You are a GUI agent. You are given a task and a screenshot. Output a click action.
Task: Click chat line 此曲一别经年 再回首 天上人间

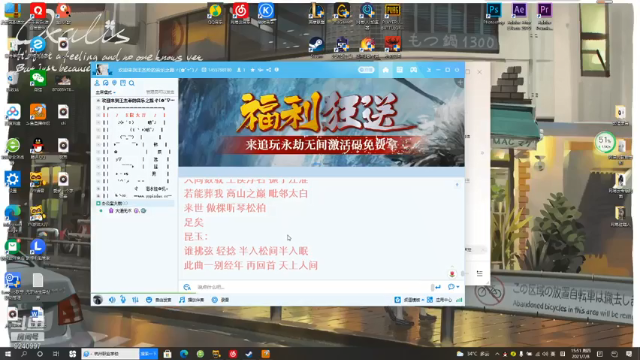point(251,266)
